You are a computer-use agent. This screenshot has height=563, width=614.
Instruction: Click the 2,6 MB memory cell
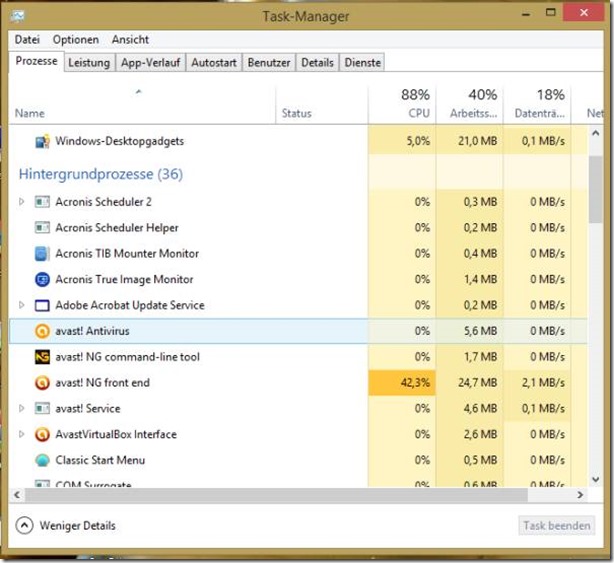pos(470,434)
